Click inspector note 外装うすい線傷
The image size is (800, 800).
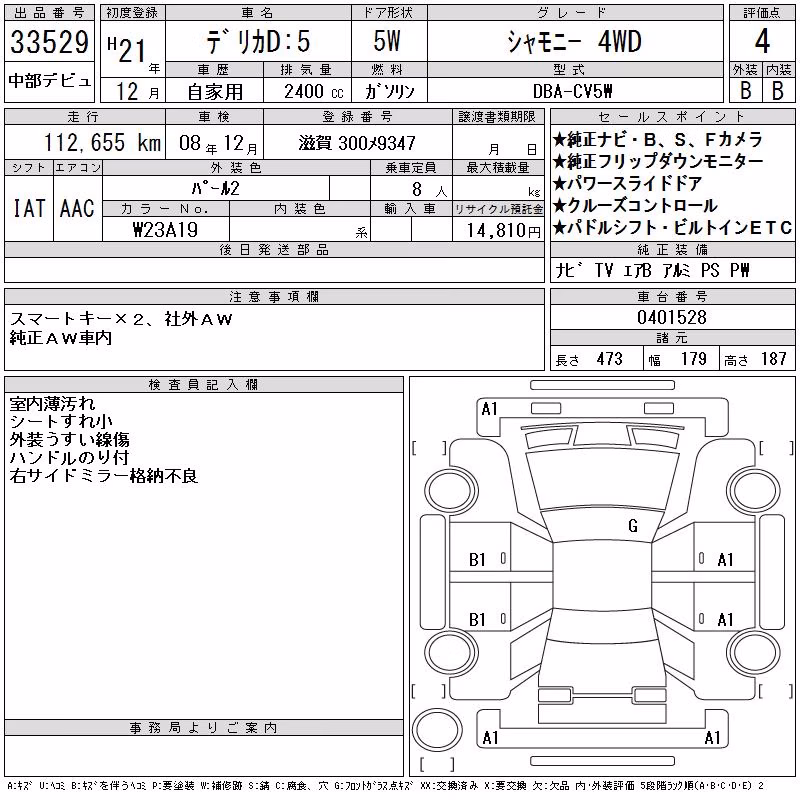click(x=69, y=440)
